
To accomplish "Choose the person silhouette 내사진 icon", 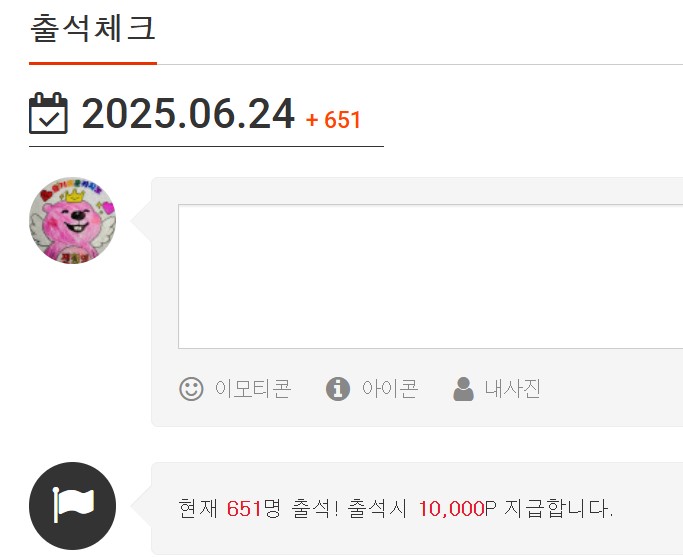I will [x=463, y=388].
